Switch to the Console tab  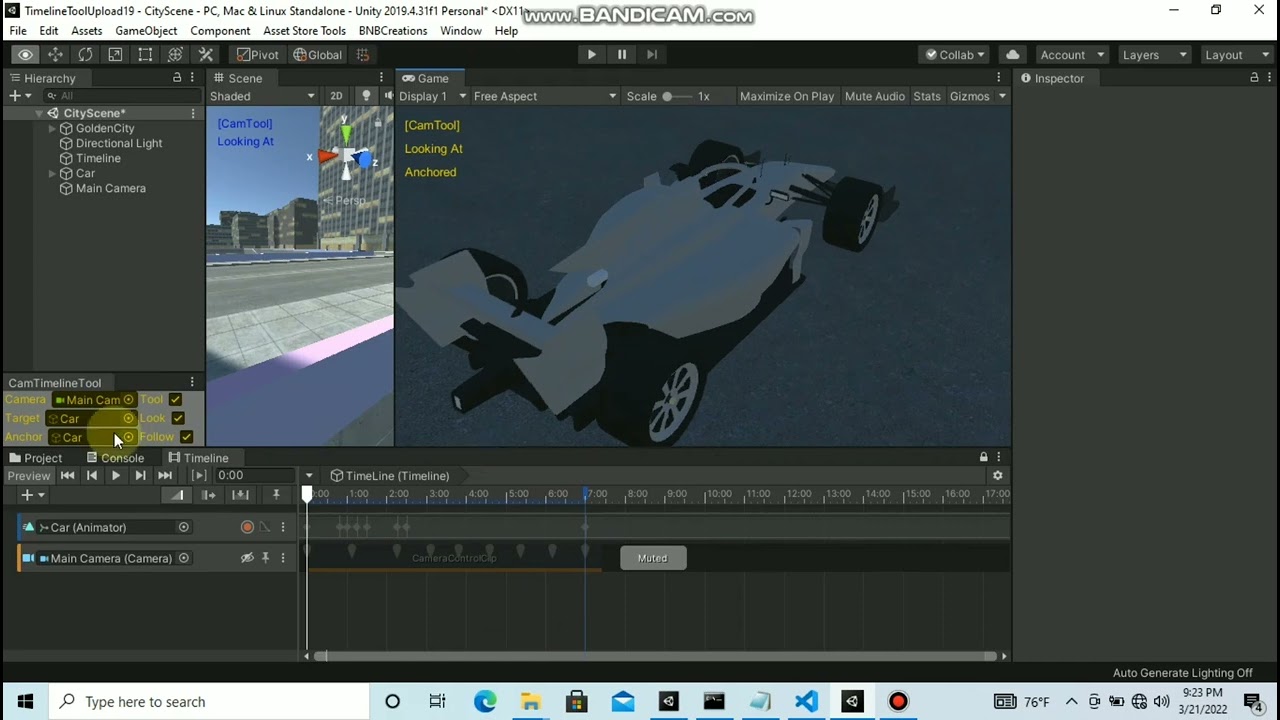[115, 457]
